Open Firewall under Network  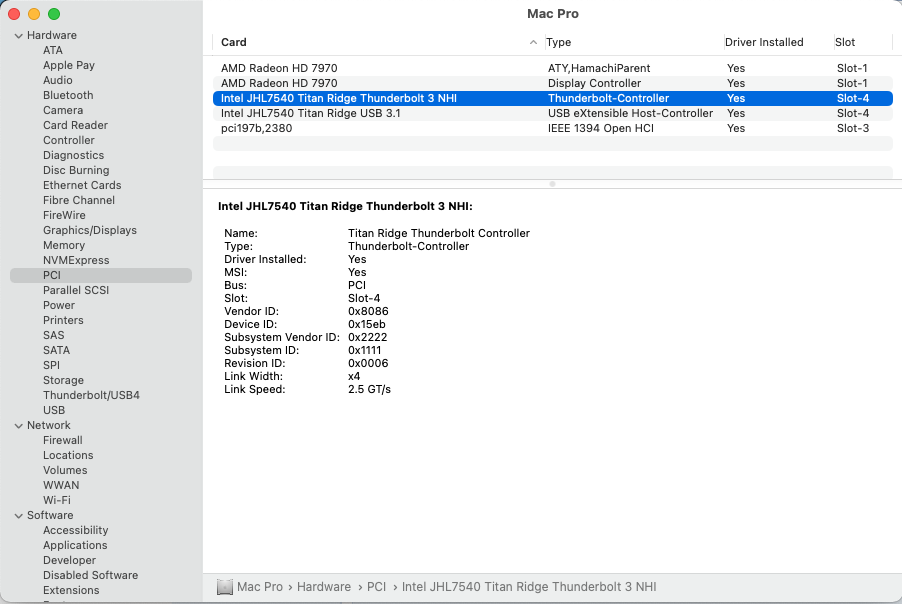click(63, 440)
